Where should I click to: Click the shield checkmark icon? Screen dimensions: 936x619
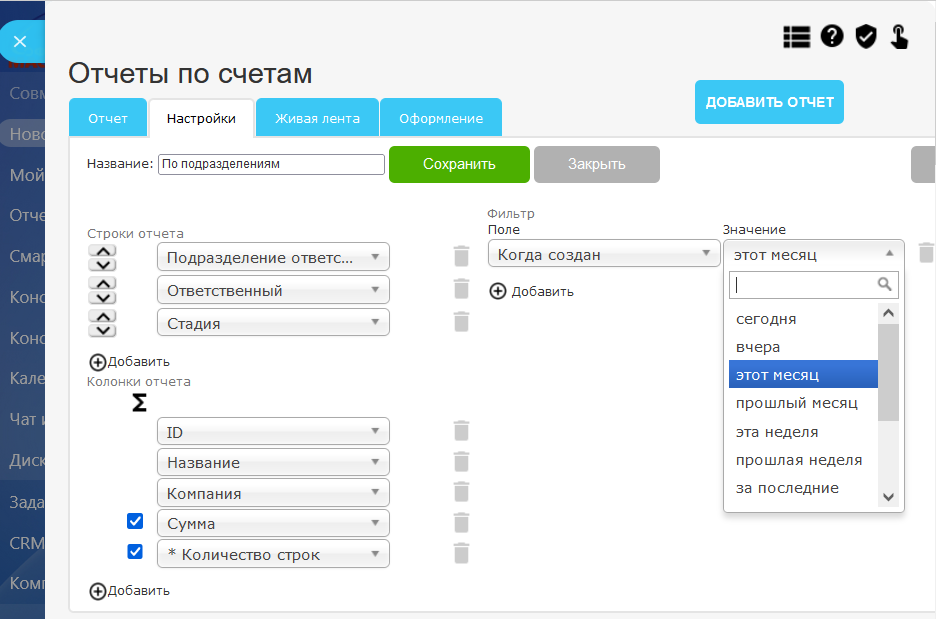click(866, 37)
